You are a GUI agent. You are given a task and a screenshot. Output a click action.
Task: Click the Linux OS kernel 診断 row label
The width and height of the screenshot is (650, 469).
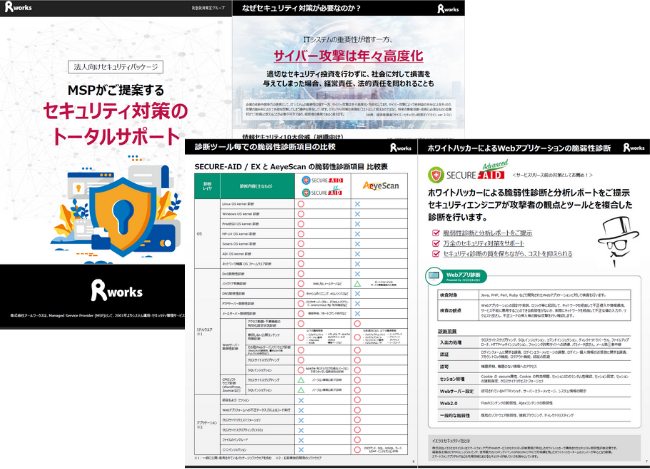tap(238, 204)
